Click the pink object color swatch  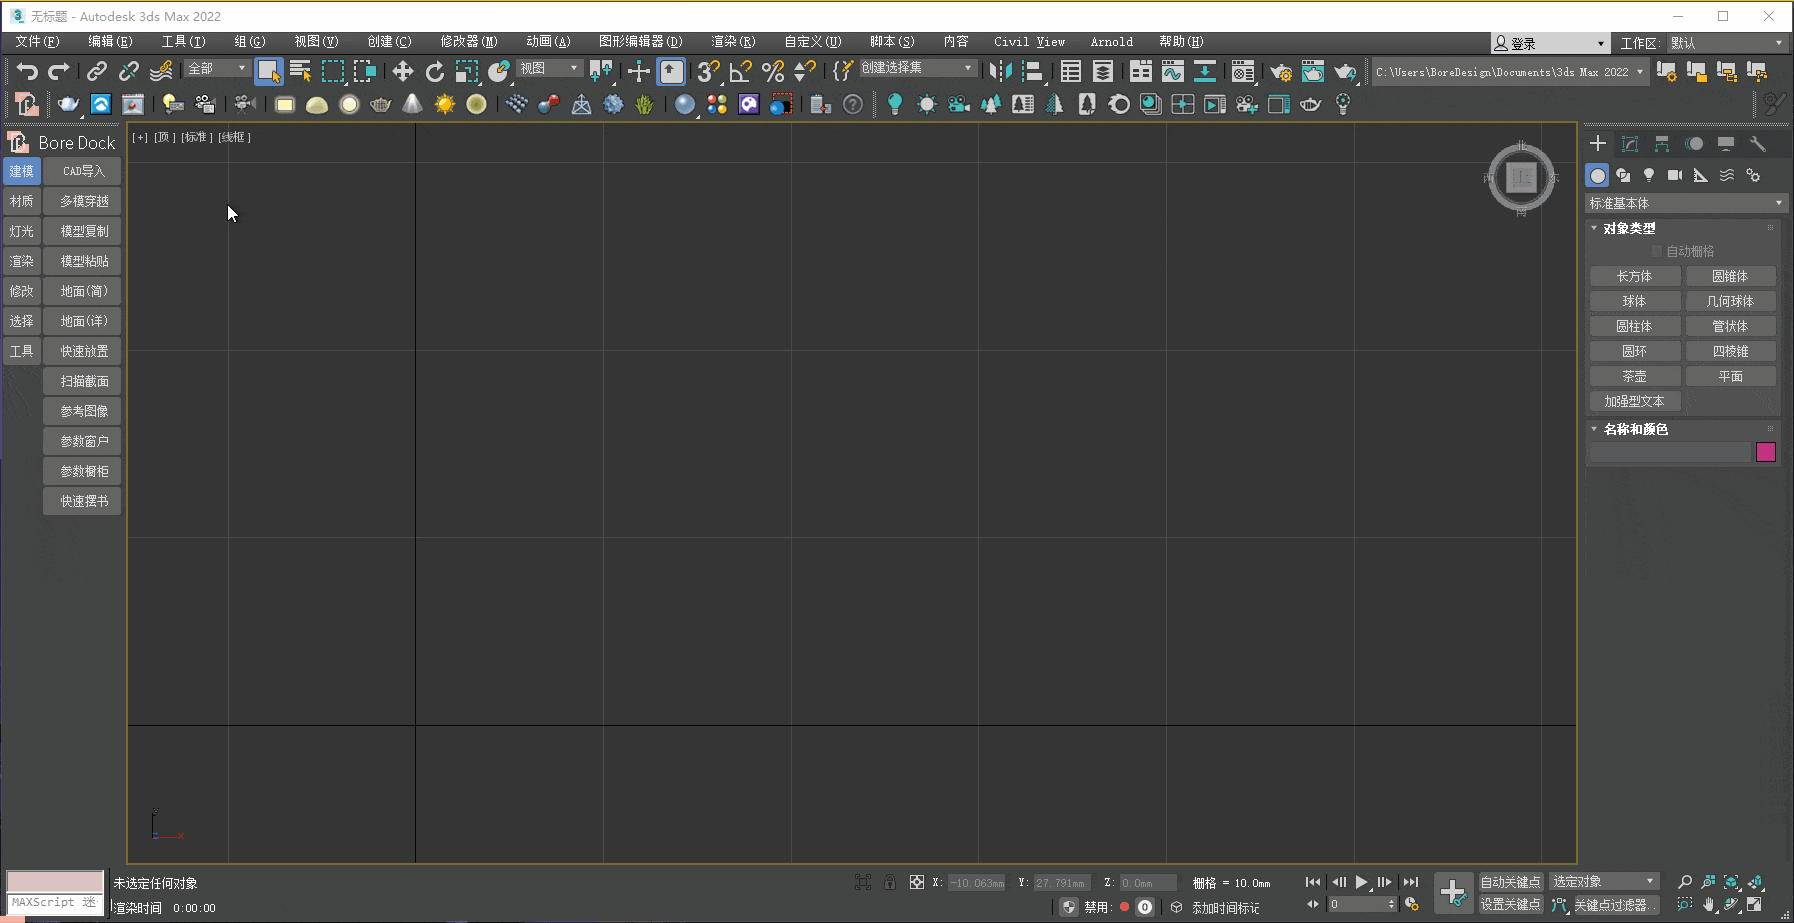[1766, 452]
